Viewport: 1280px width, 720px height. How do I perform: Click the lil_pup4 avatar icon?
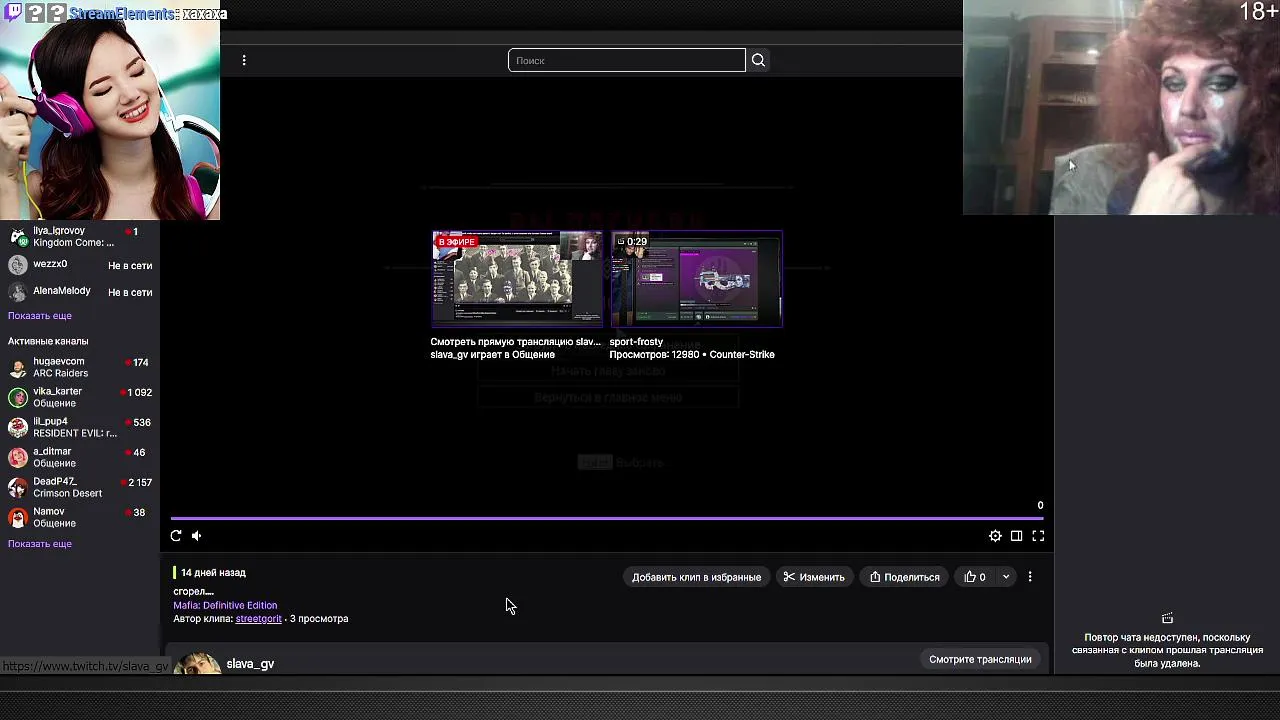pos(17,427)
